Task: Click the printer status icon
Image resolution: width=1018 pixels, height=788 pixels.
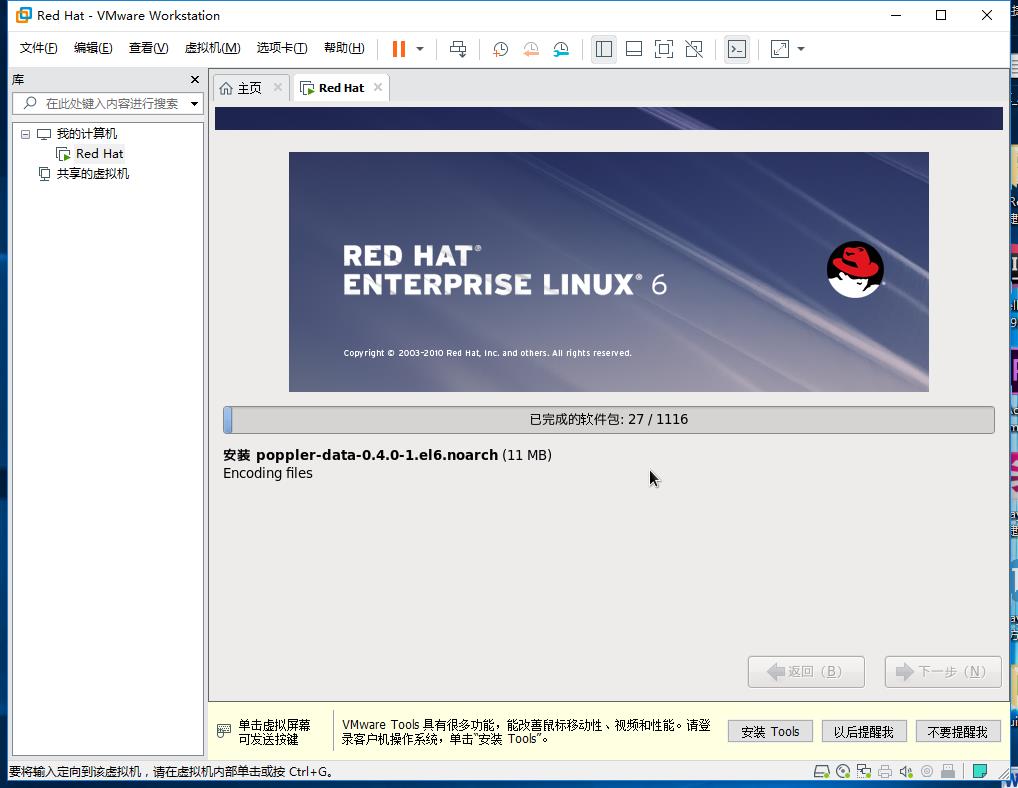Action: (885, 771)
